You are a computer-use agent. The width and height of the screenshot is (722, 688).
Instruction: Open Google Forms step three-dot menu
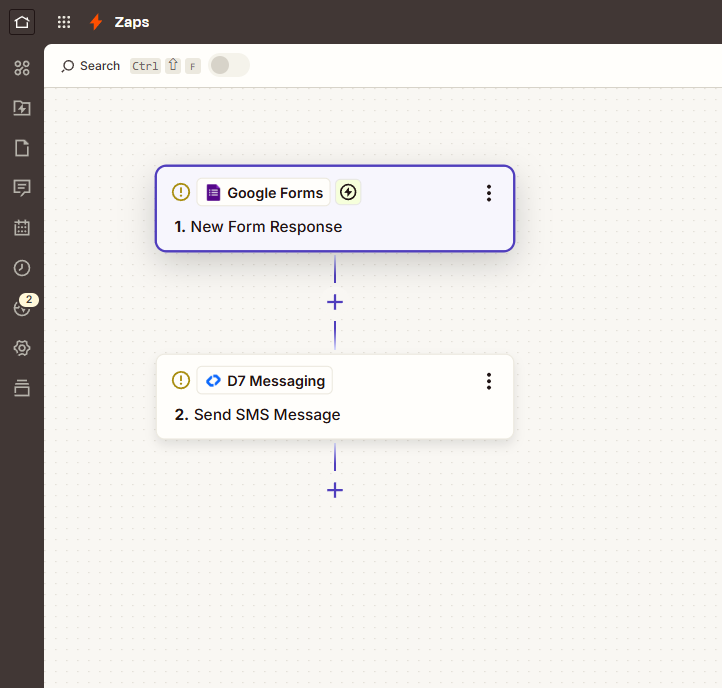489,193
